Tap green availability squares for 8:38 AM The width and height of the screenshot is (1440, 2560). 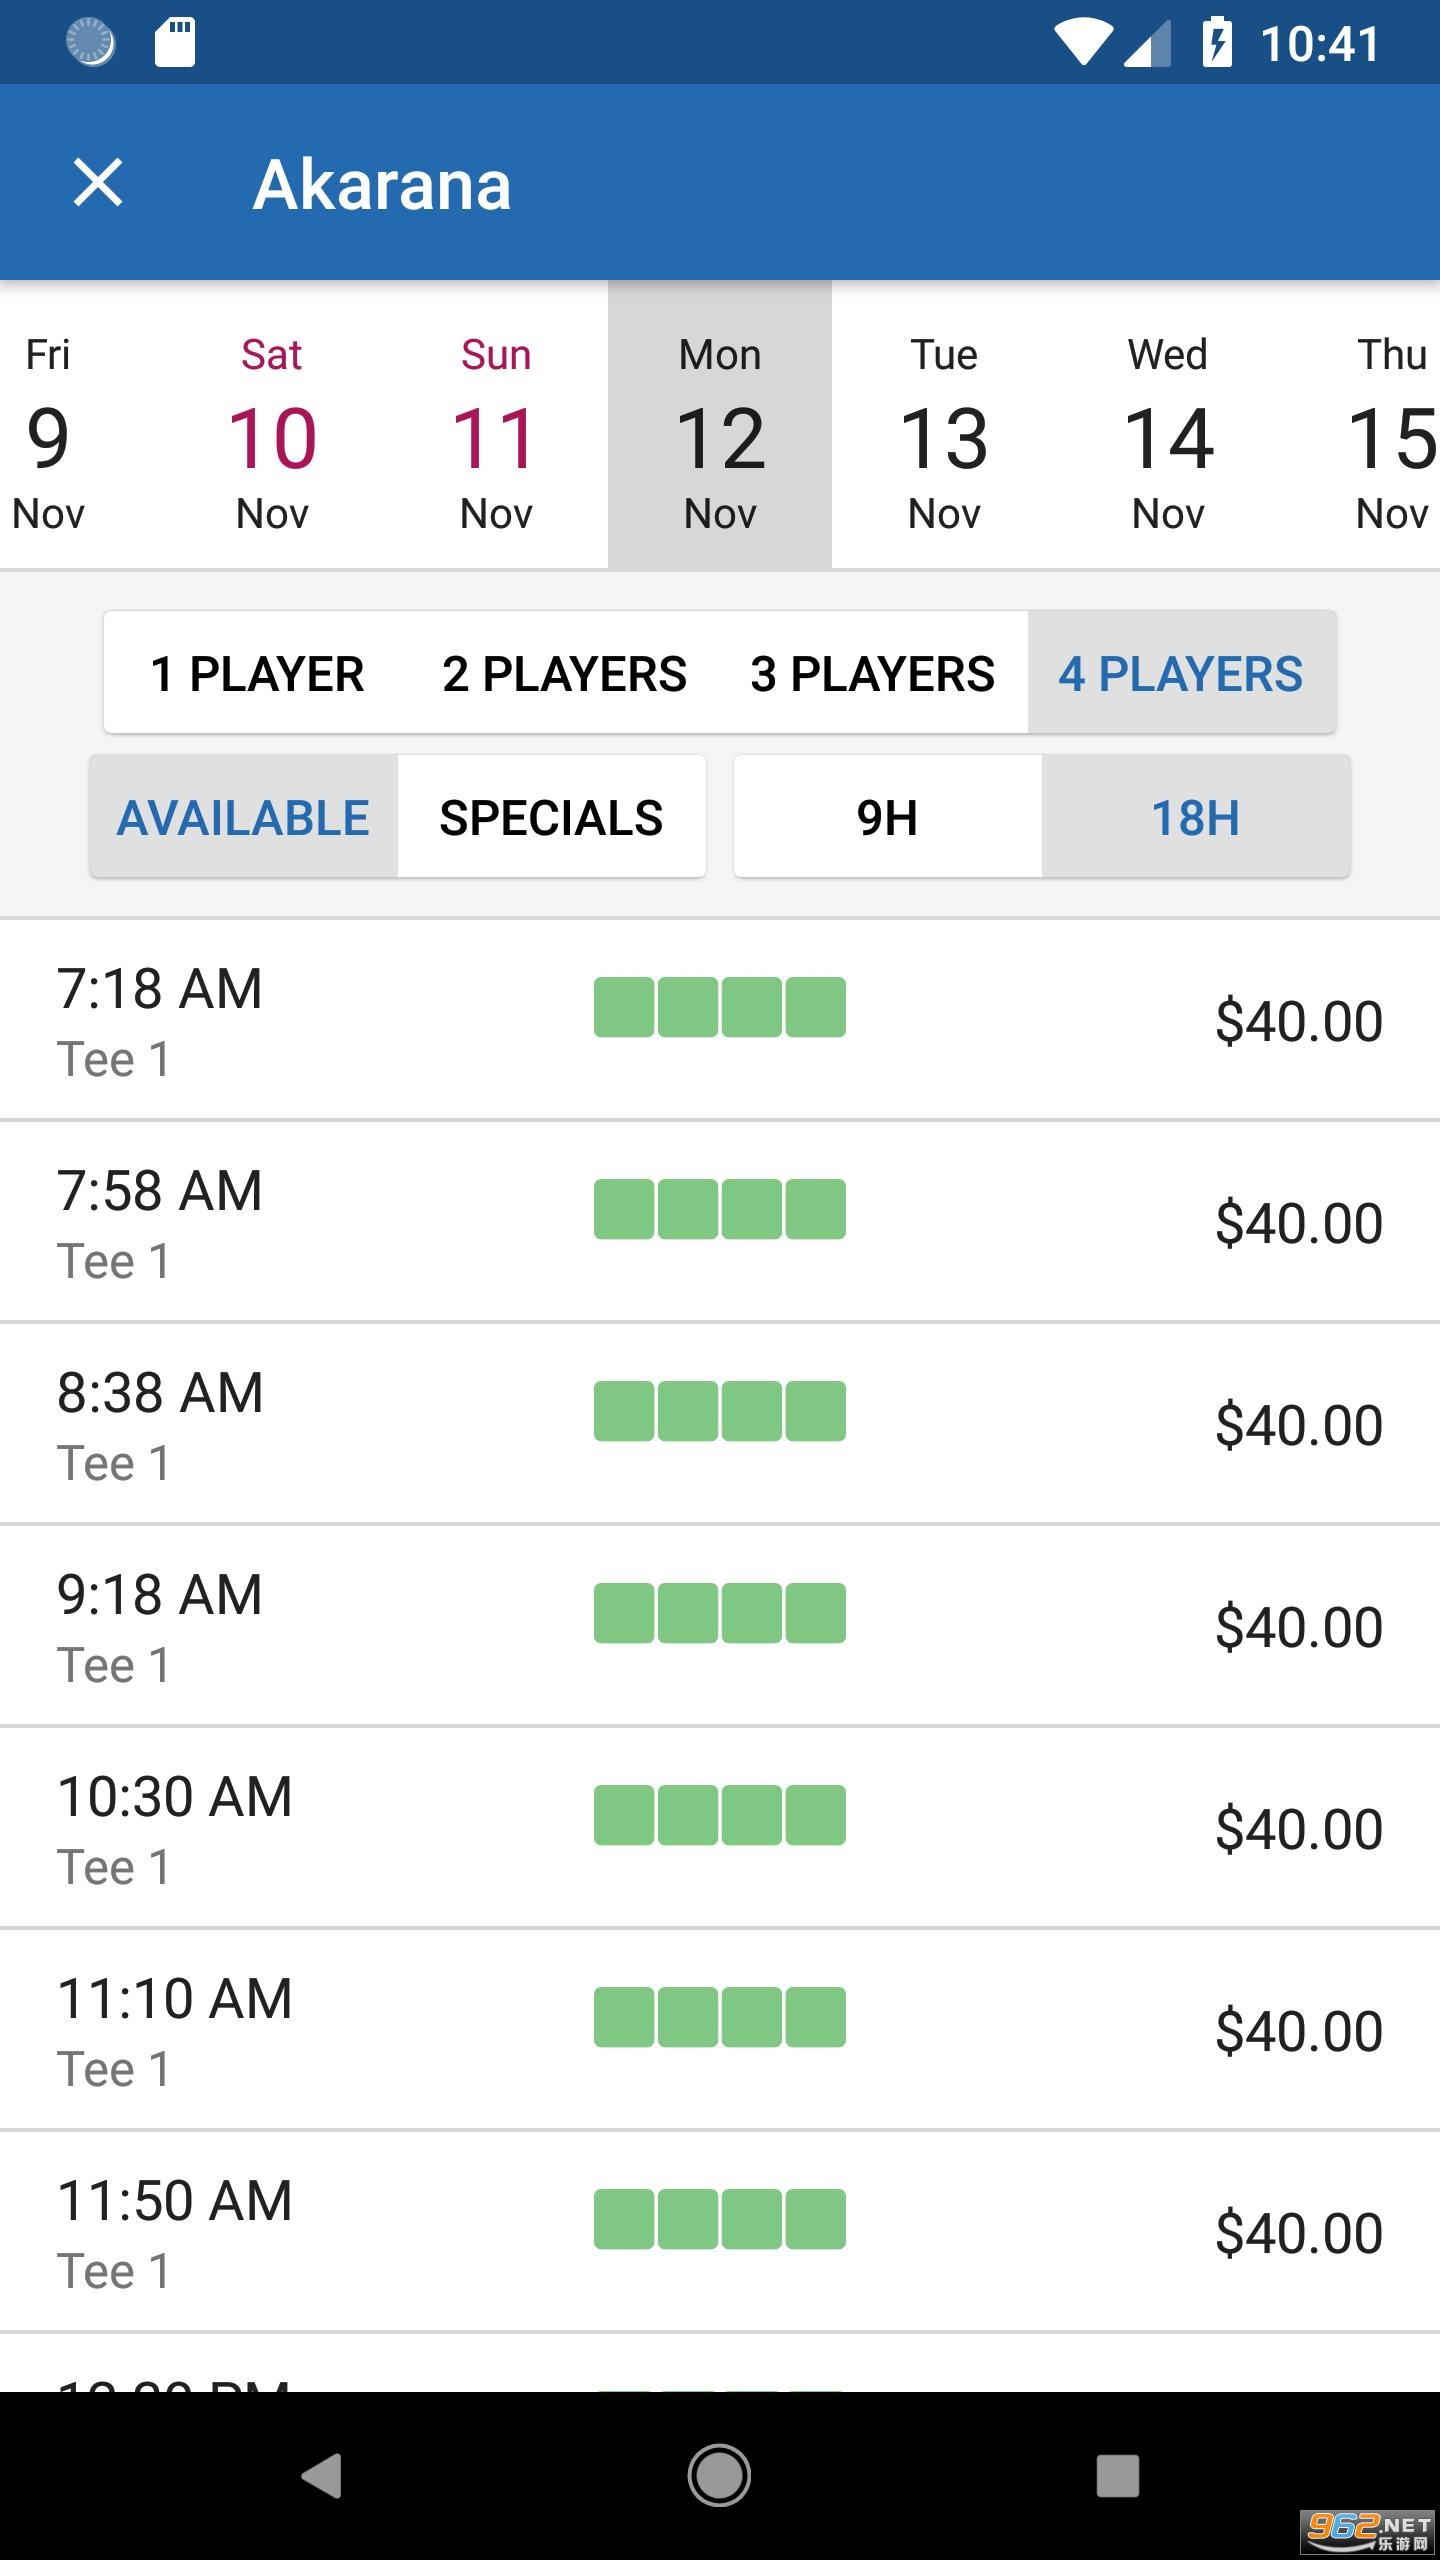pyautogui.click(x=719, y=1411)
